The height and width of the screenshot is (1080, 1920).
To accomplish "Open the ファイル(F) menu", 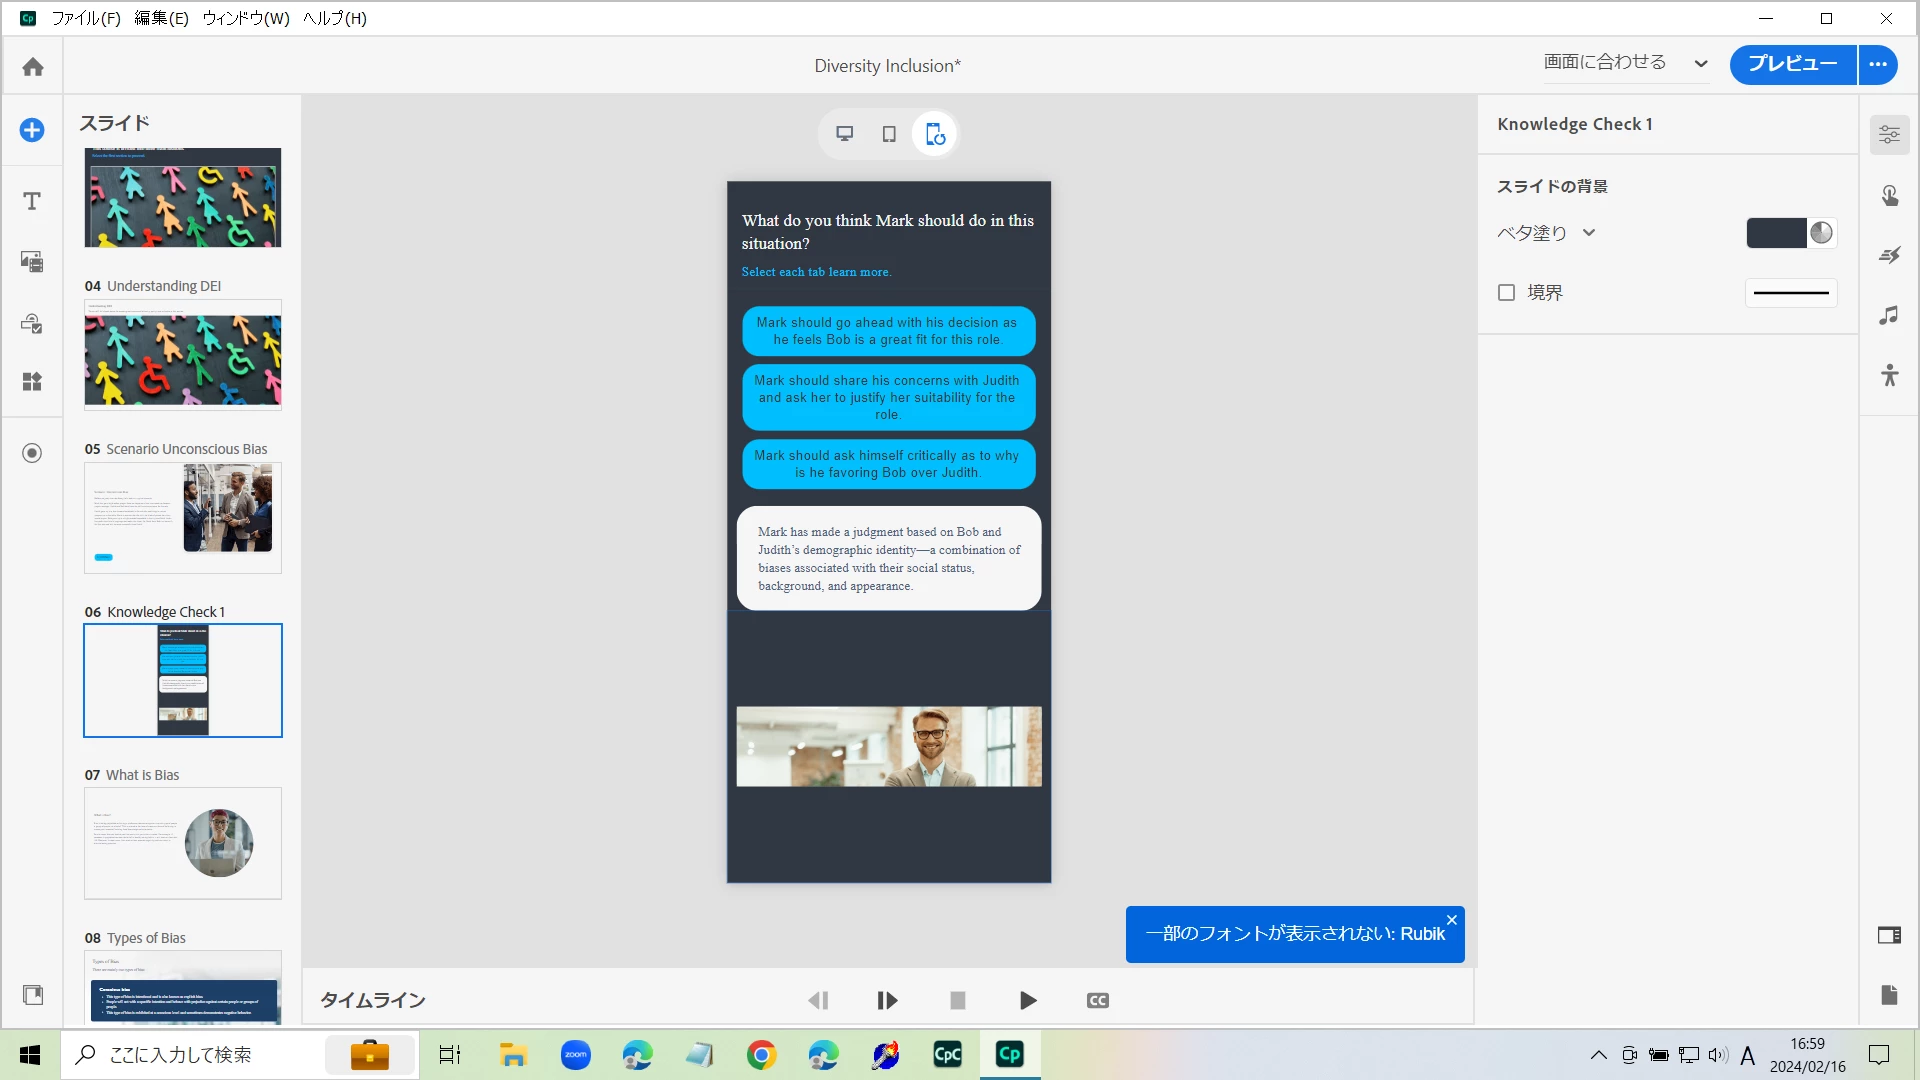I will coord(86,18).
